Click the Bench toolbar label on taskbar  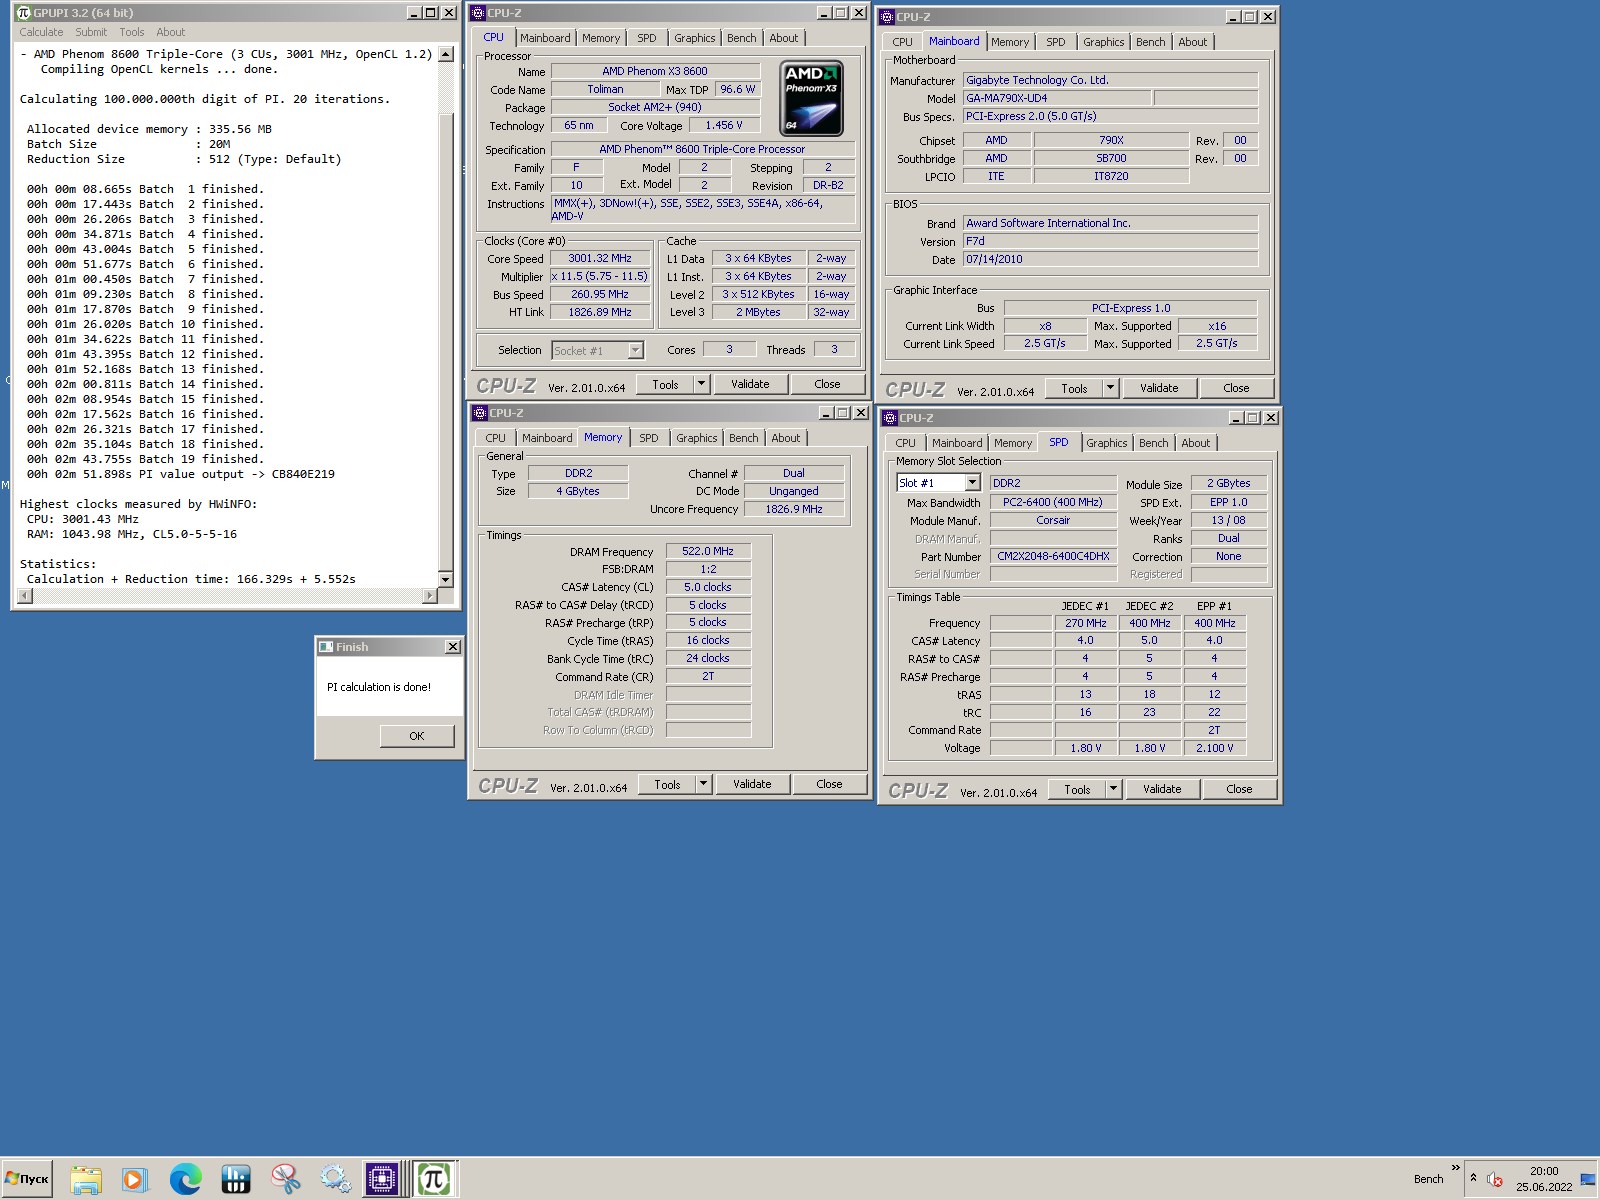pos(1428,1179)
